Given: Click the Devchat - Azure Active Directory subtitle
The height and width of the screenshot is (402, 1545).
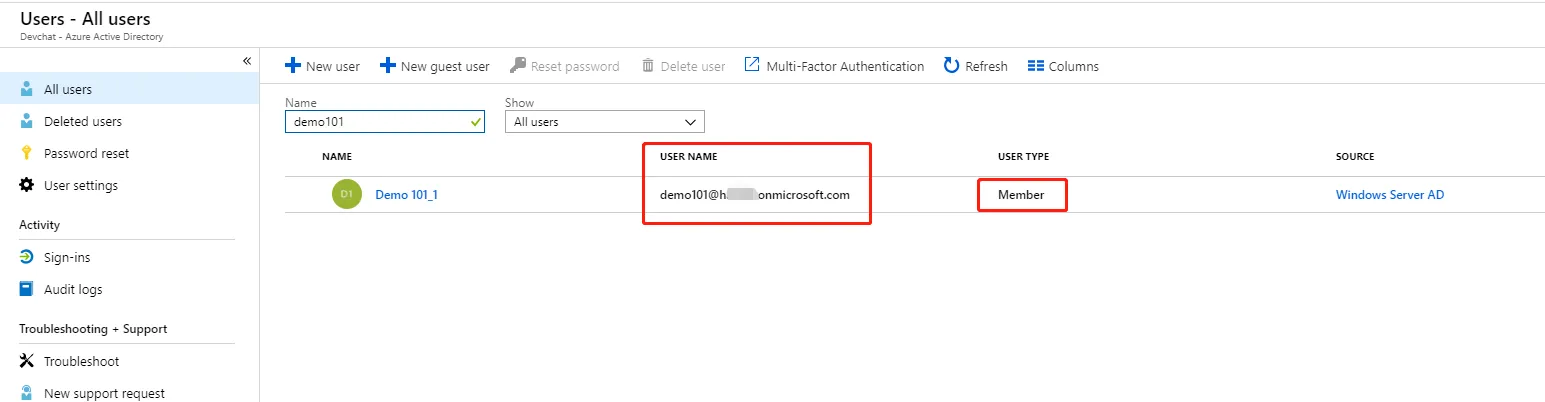Looking at the screenshot, I should [91, 37].
